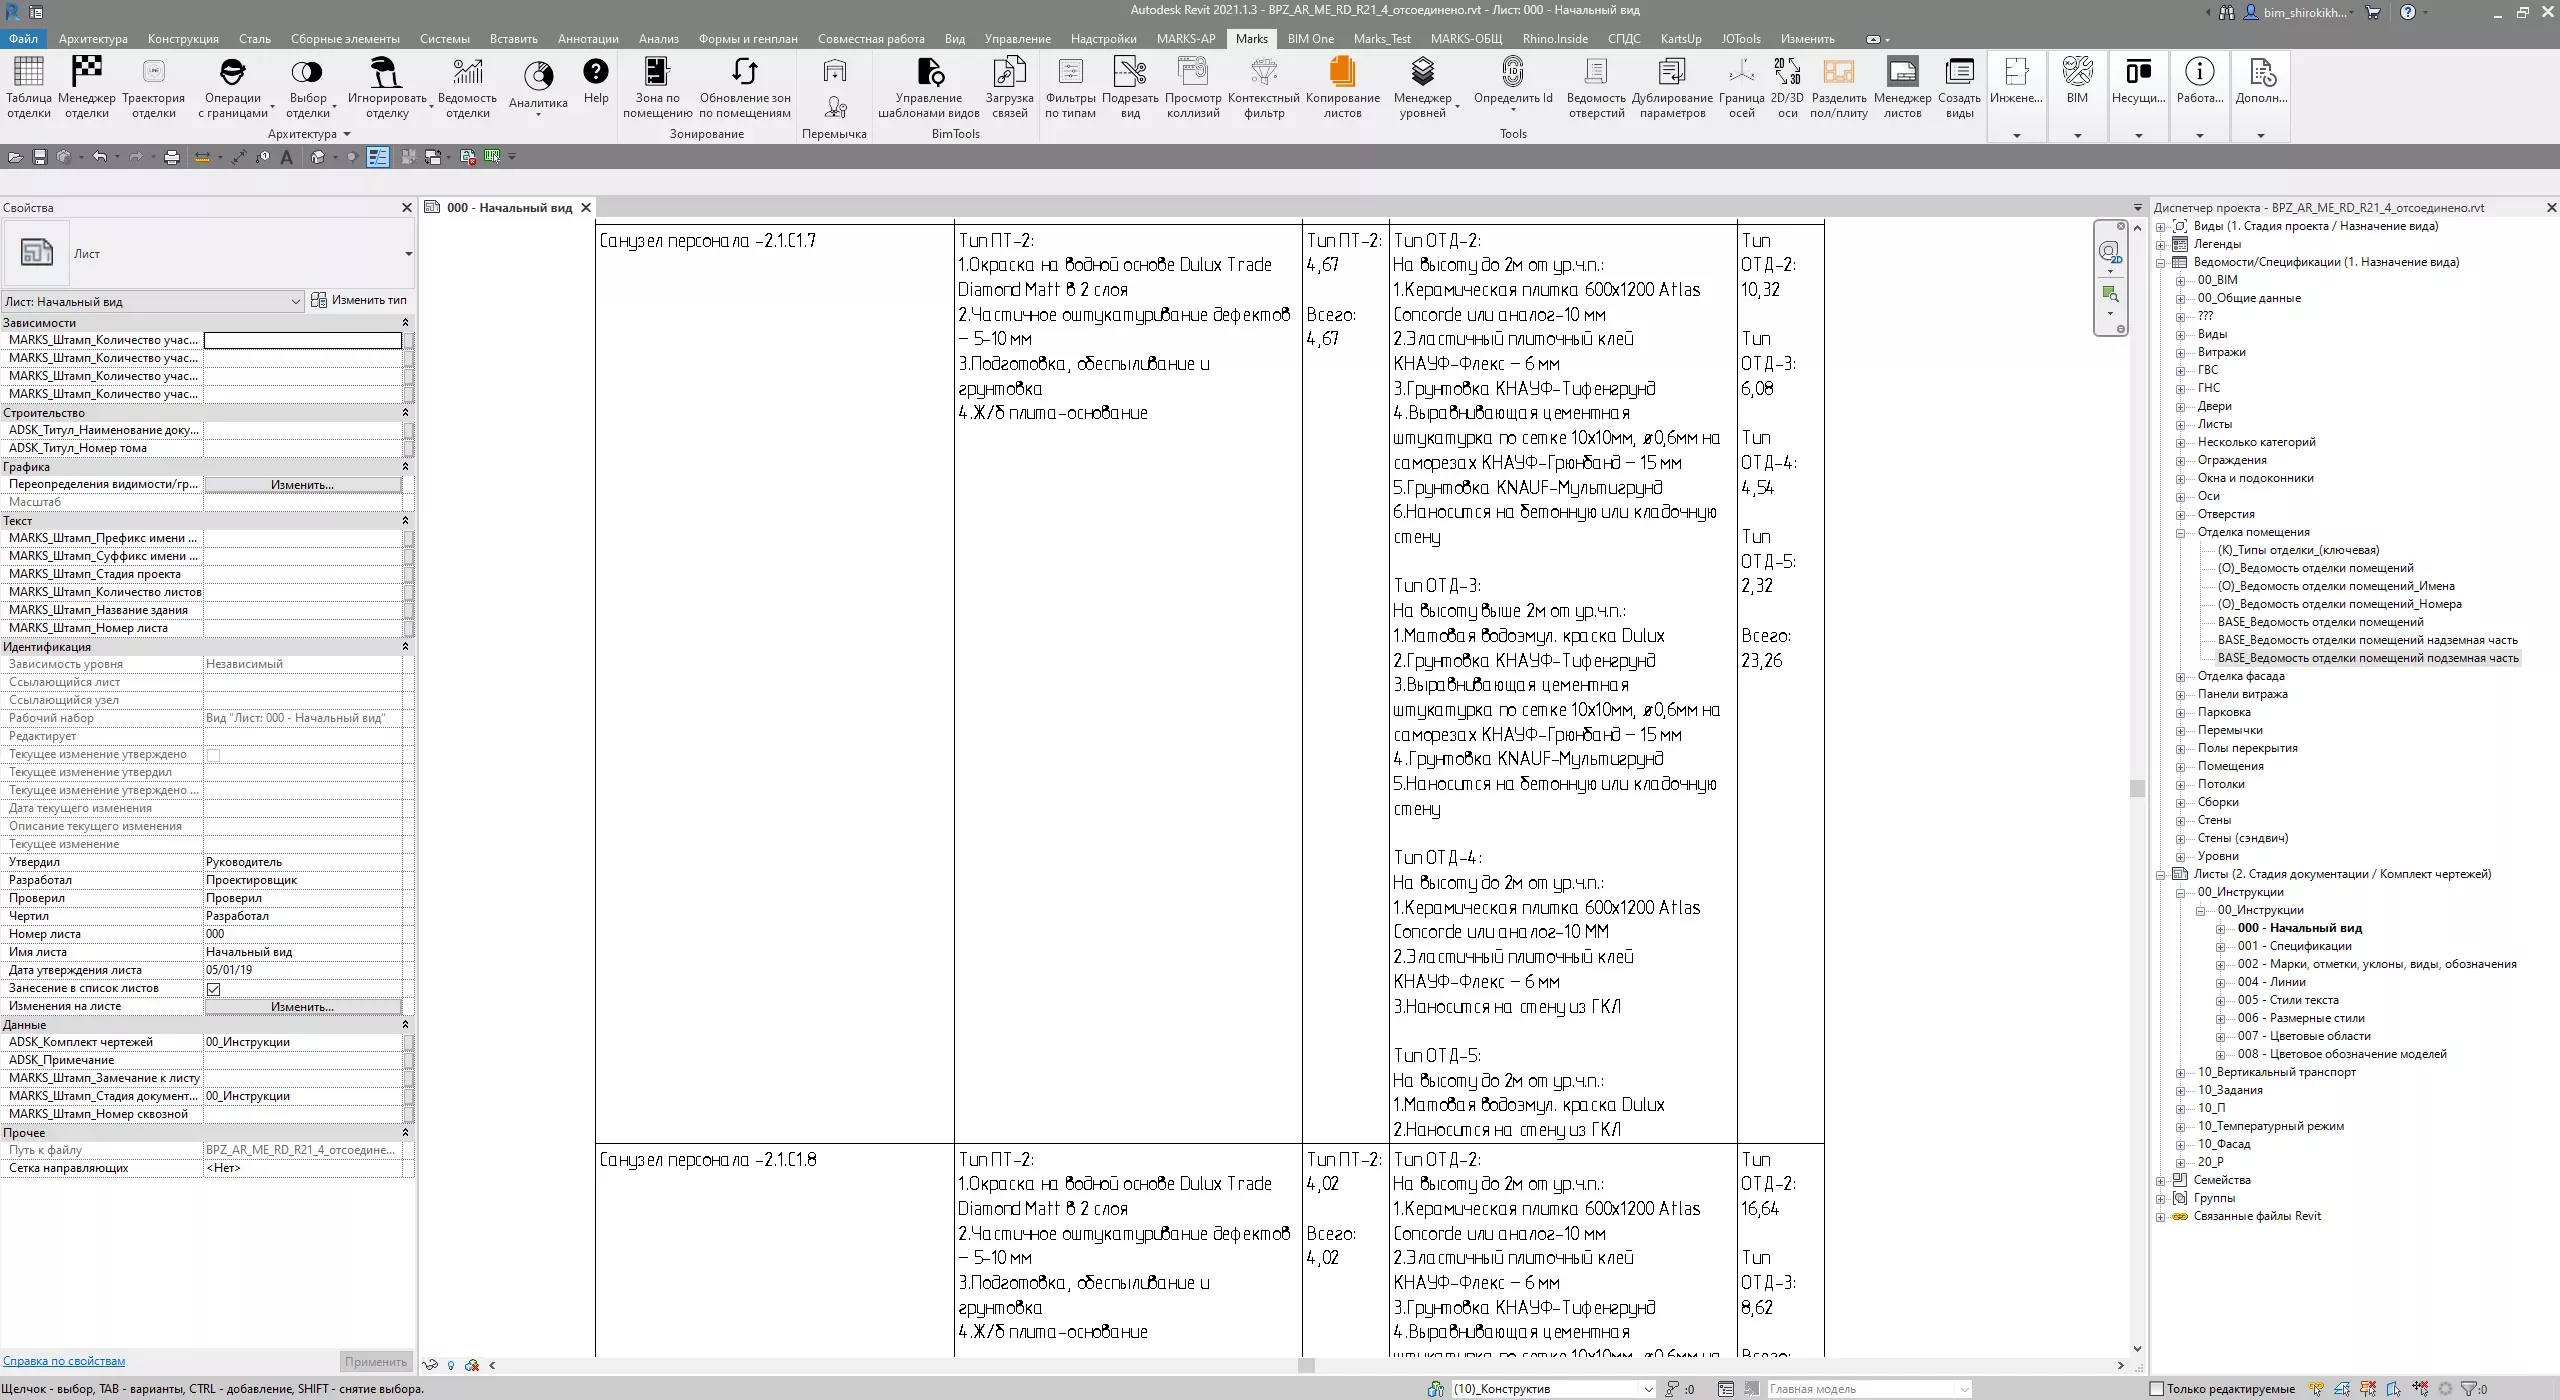
Task: Switch to the MARKS-AP ribbon tab
Action: [1185, 39]
